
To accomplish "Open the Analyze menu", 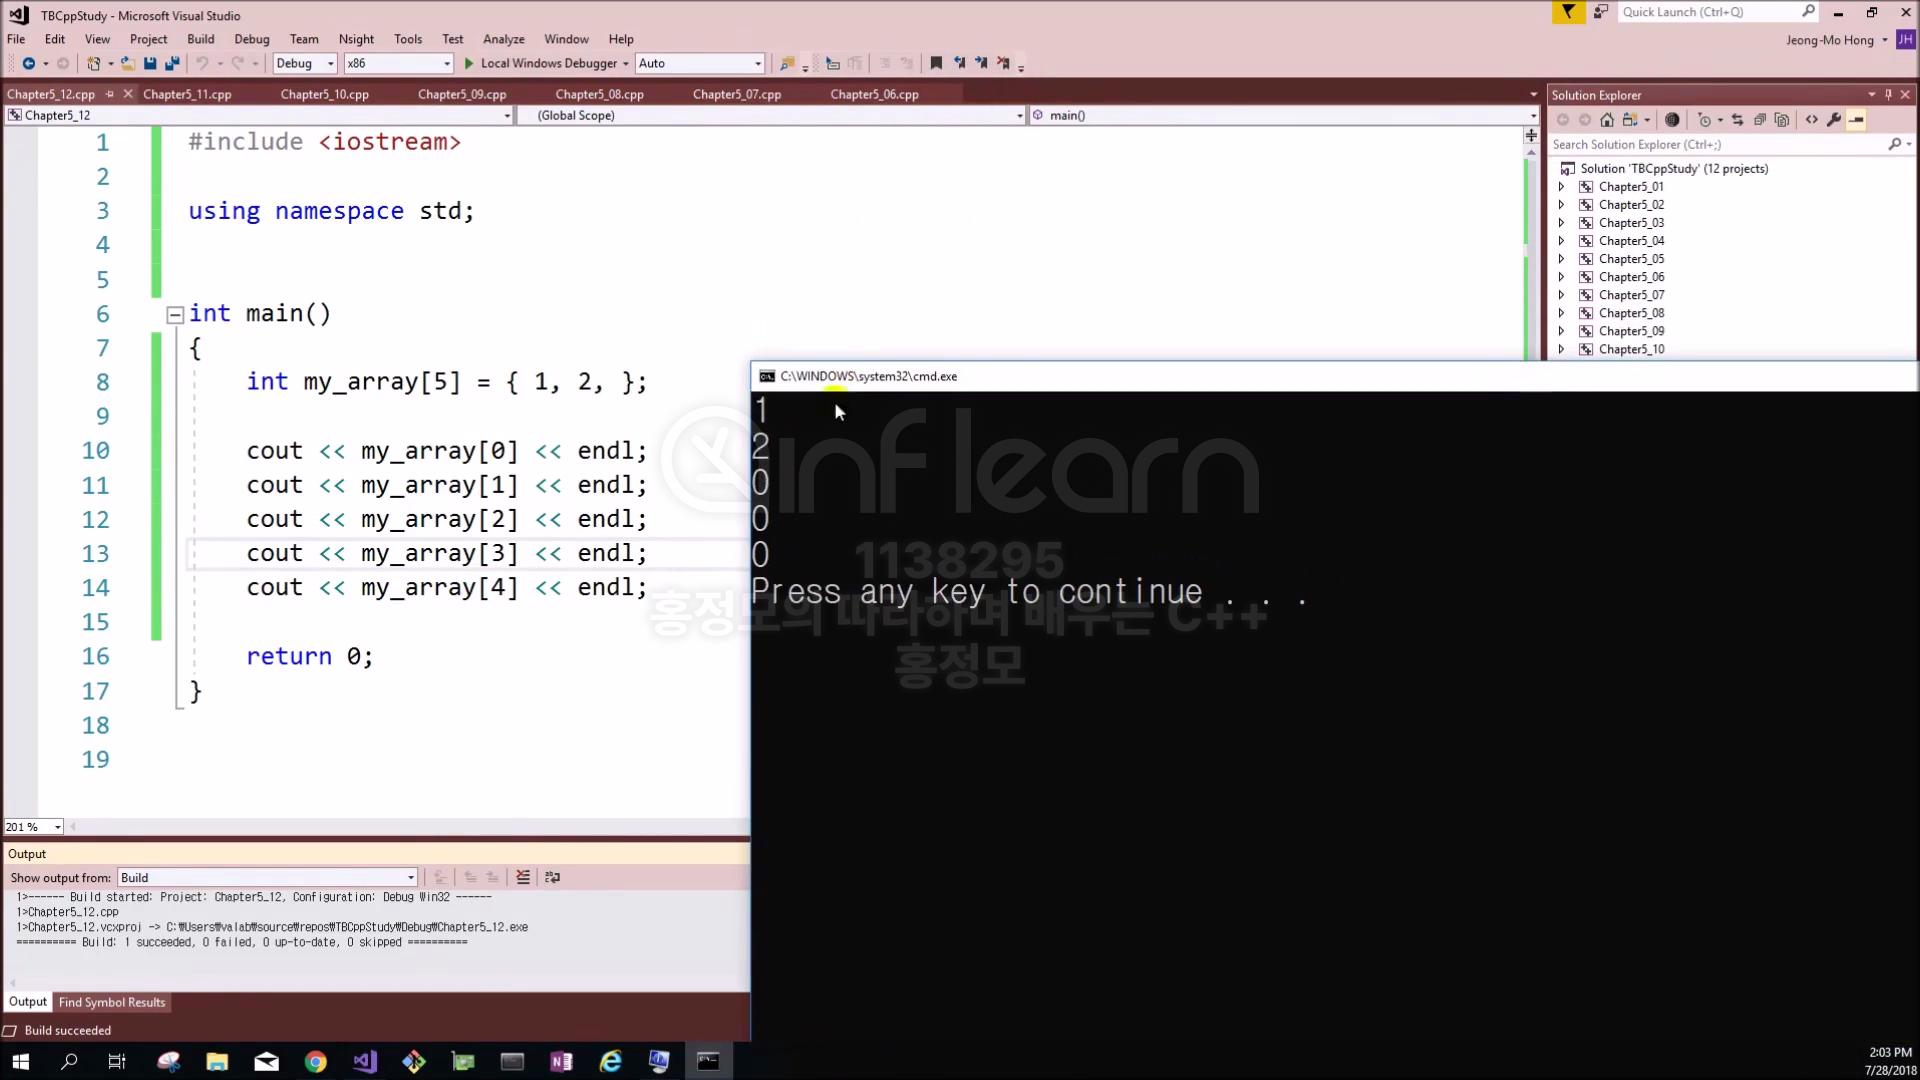I will click(x=503, y=39).
